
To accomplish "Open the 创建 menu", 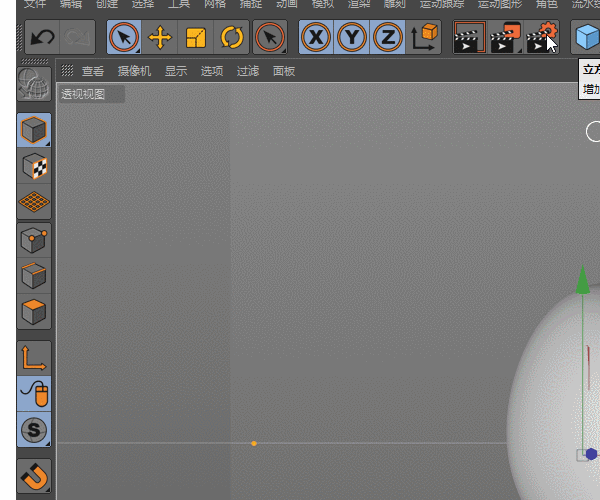I will pyautogui.click(x=107, y=4).
